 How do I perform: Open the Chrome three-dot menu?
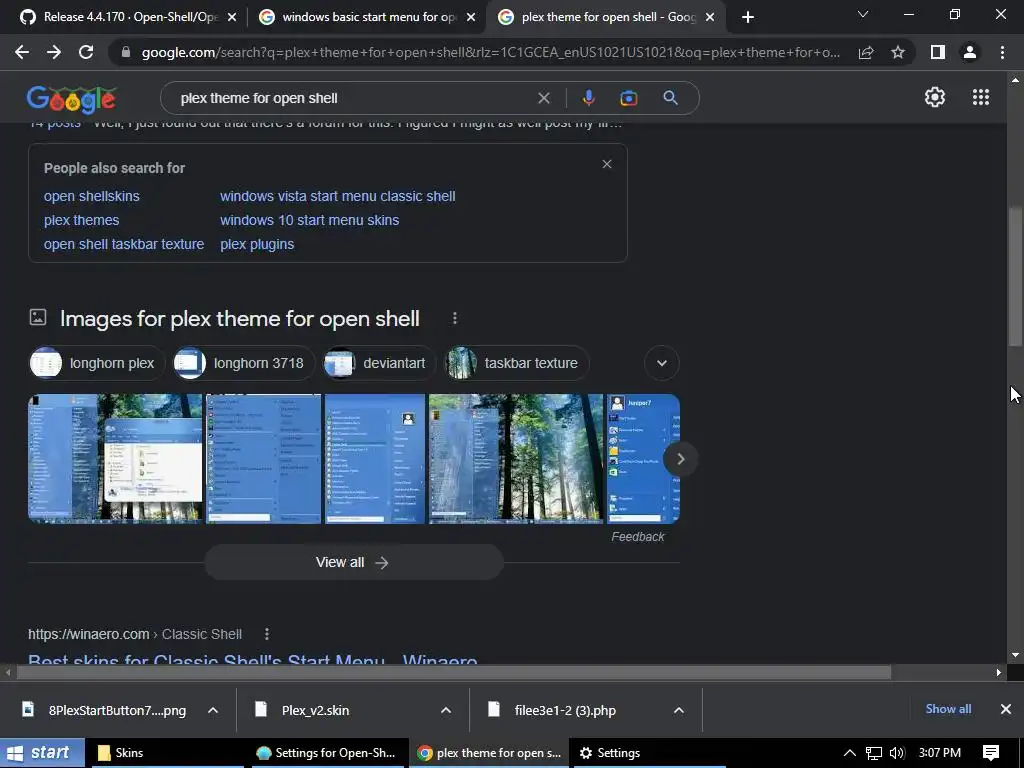tap(1002, 52)
